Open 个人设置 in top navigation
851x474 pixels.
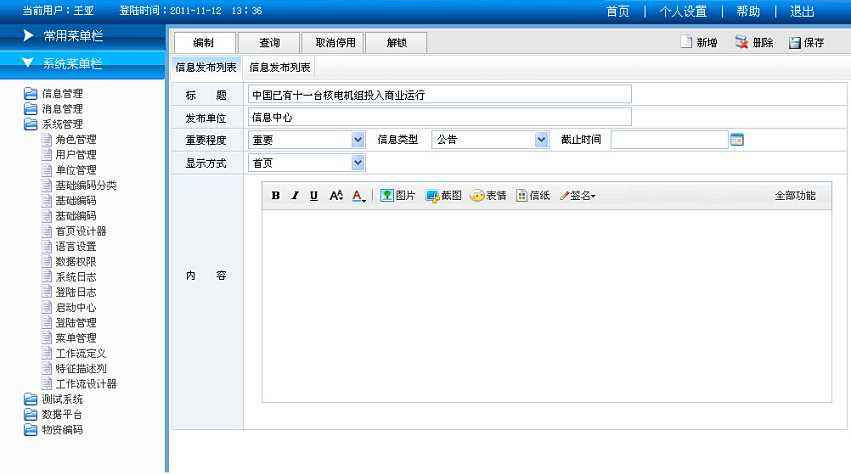click(683, 11)
